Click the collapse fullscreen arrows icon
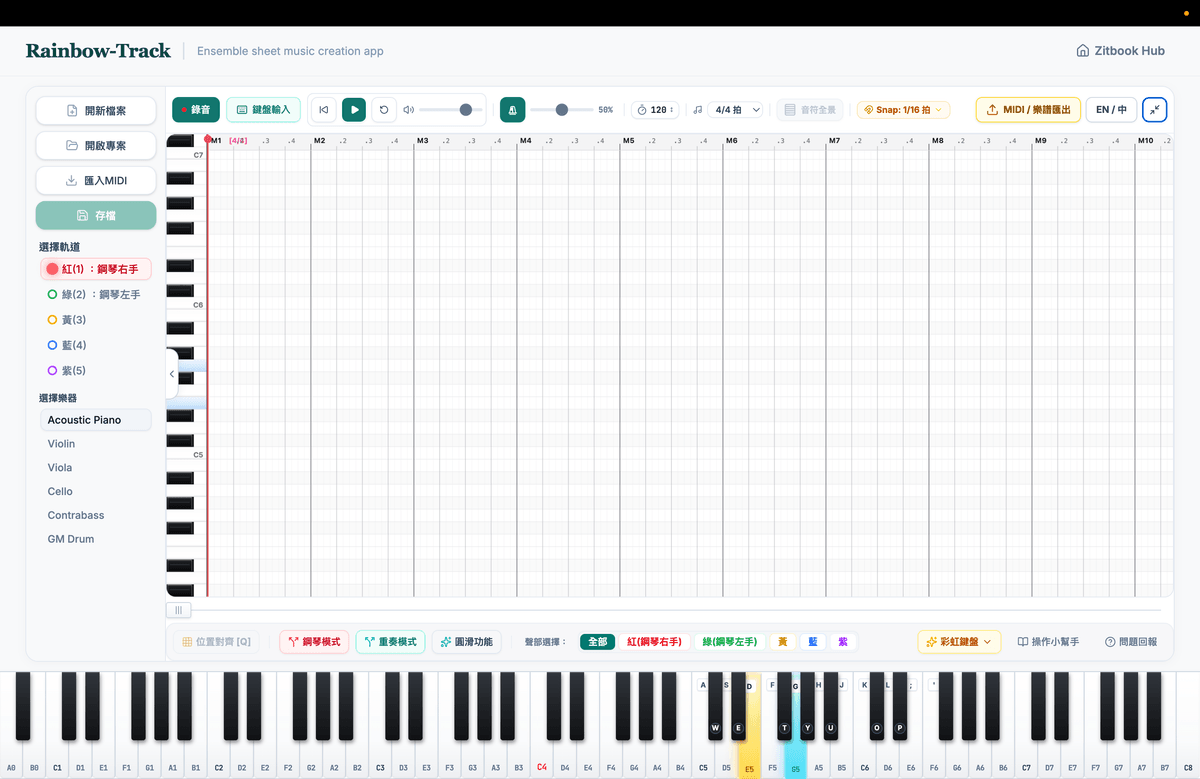The width and height of the screenshot is (1200, 779). click(x=1154, y=110)
